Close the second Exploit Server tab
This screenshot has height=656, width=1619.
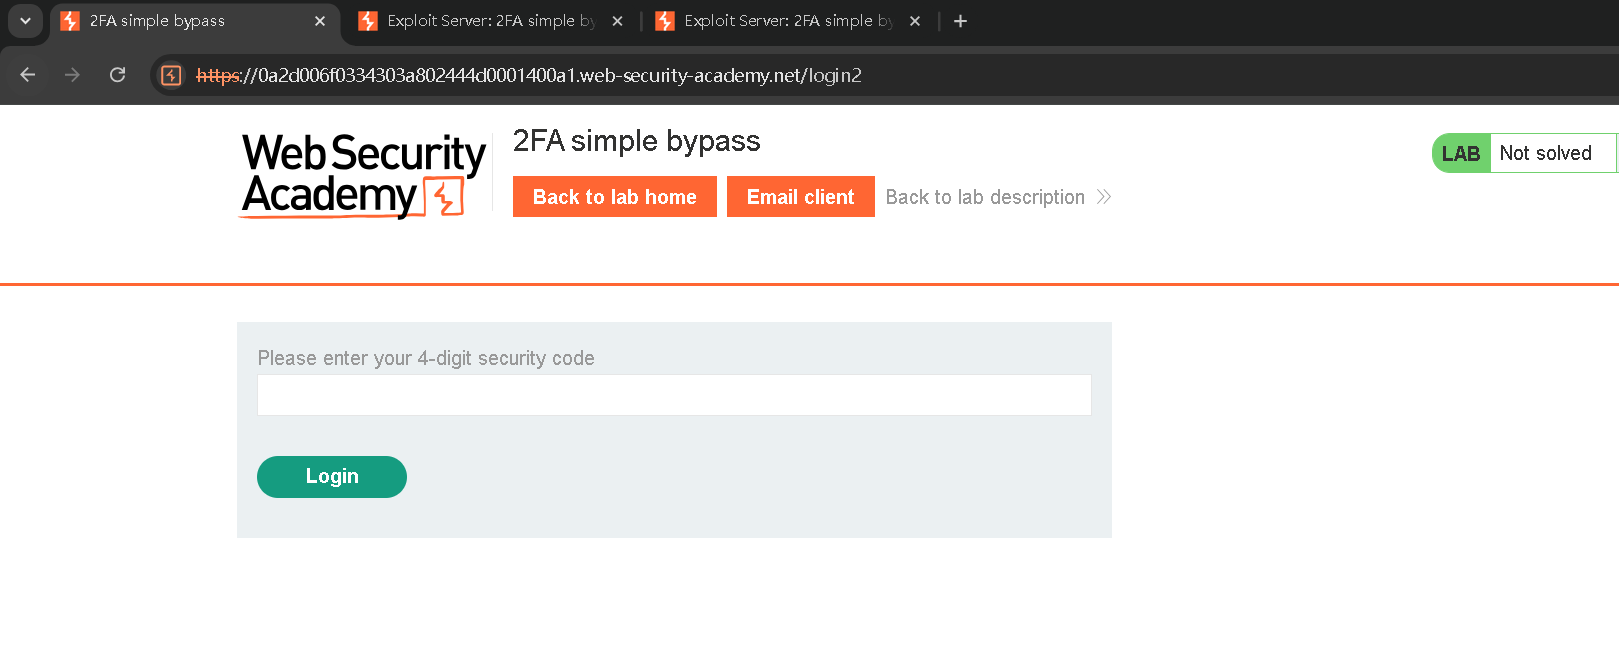[x=617, y=21]
